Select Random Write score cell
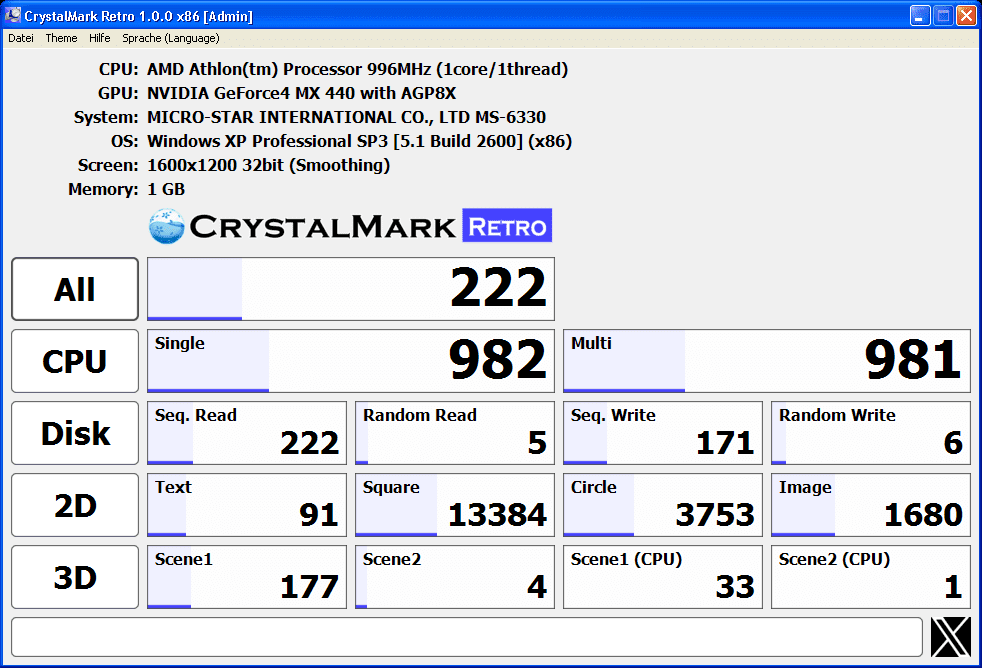 [871, 433]
